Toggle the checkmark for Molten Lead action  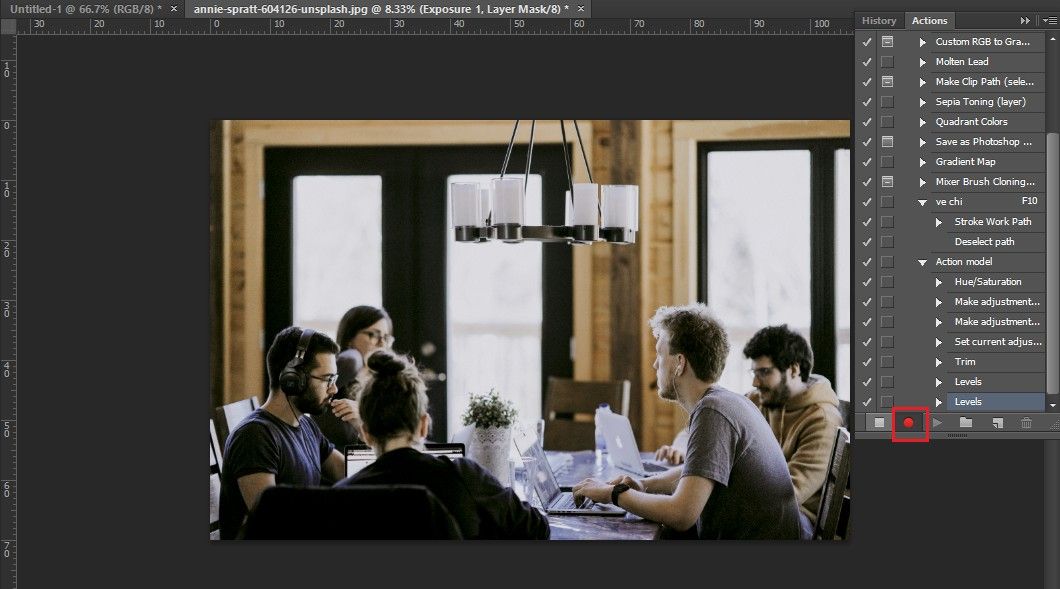(867, 62)
